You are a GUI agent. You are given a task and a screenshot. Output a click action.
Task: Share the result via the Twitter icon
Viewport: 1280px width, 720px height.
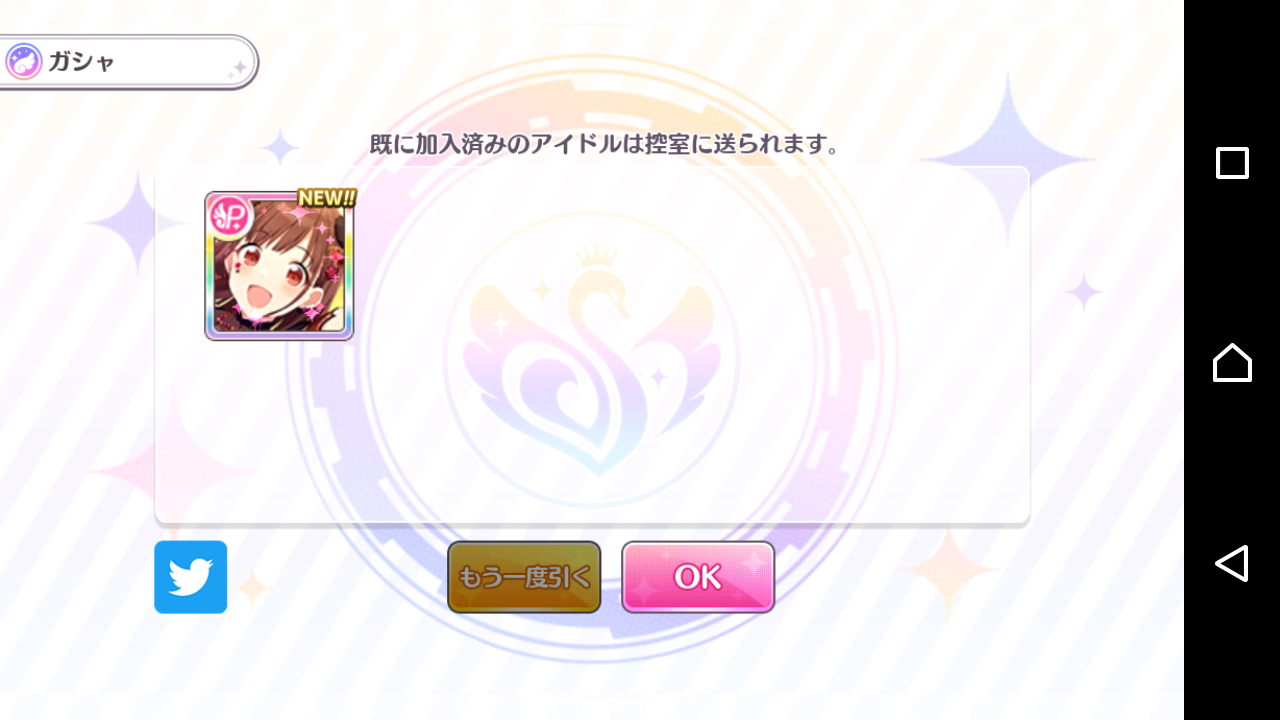click(190, 577)
